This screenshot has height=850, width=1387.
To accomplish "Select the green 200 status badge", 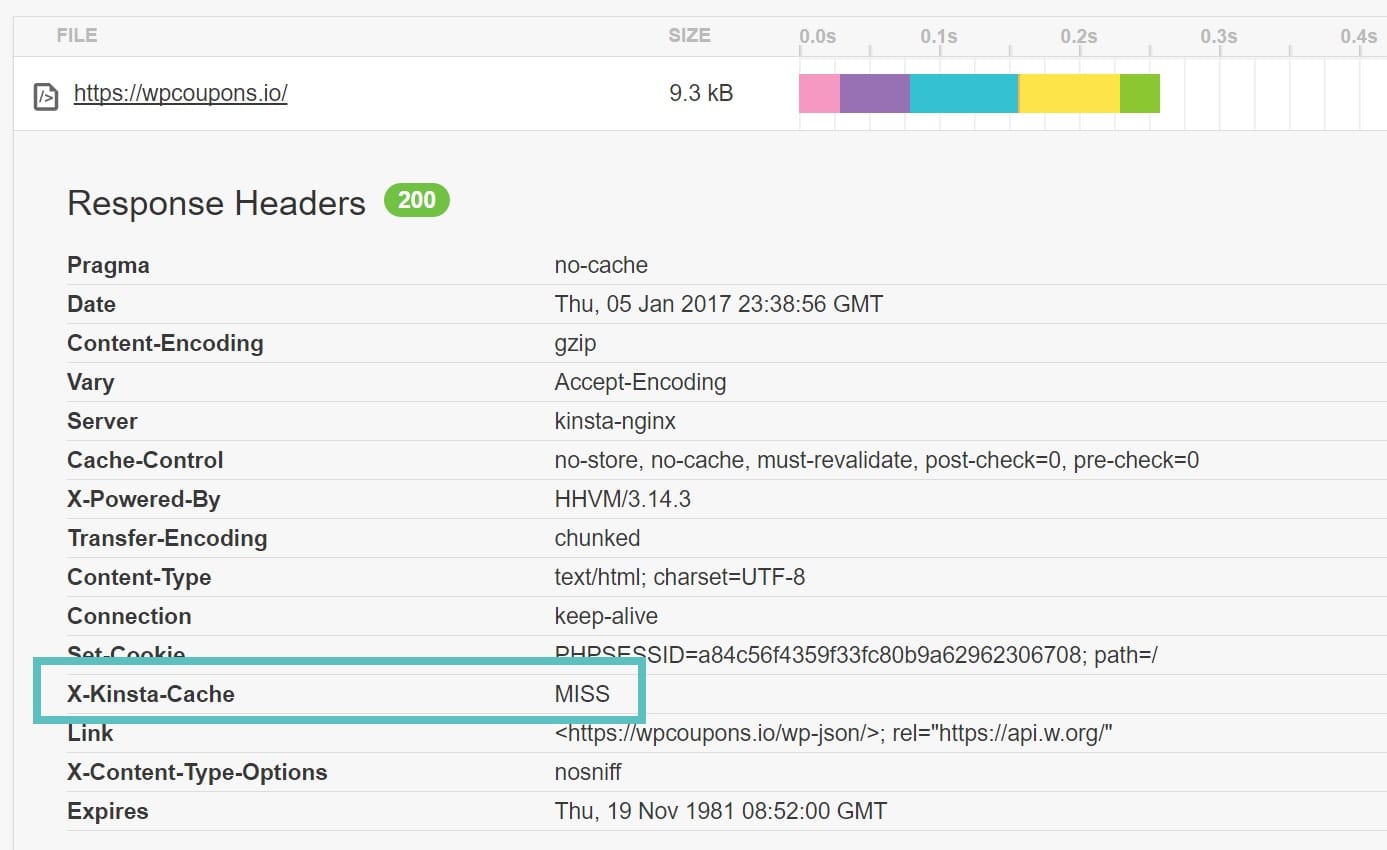I will pyautogui.click(x=416, y=200).
